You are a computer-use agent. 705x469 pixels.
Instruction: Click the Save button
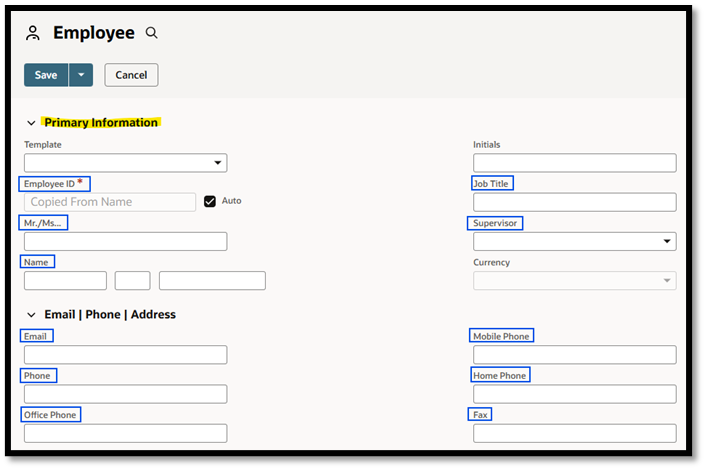tap(46, 75)
